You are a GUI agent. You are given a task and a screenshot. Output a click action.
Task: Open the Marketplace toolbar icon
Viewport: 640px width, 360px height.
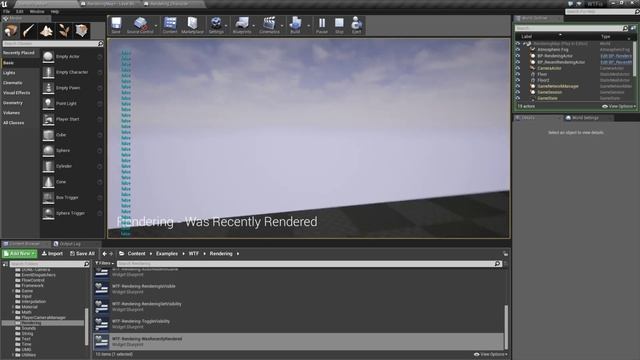click(192, 25)
